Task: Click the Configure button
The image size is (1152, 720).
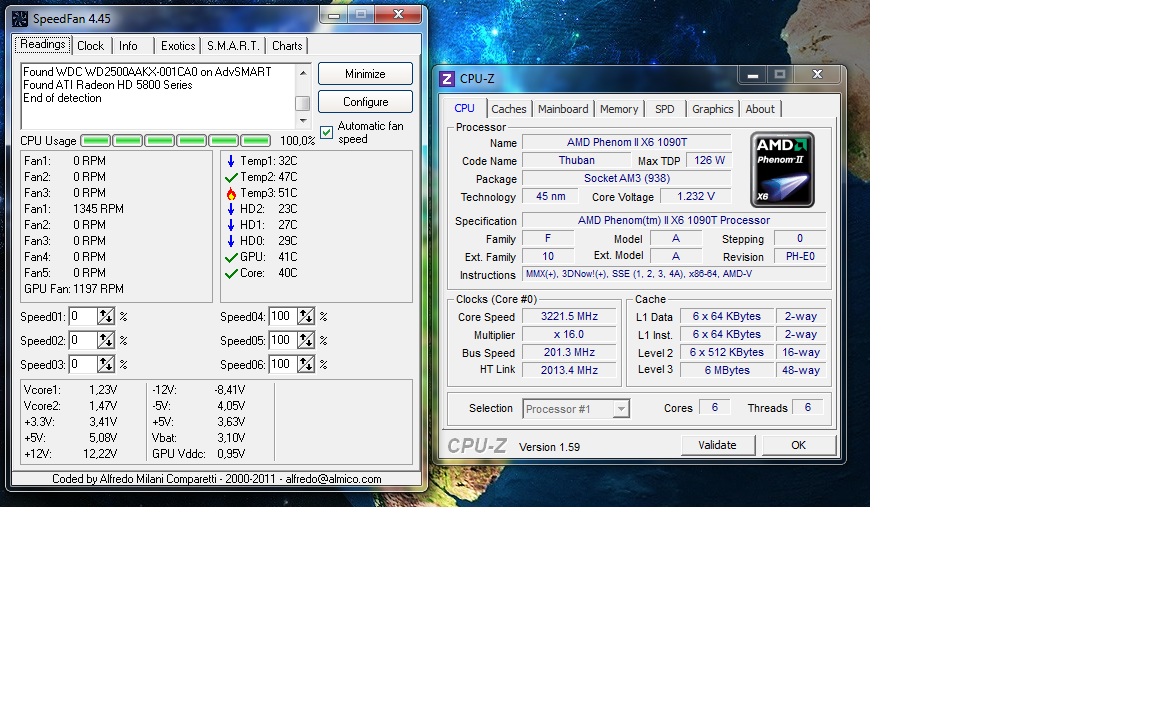Action: 365,101
